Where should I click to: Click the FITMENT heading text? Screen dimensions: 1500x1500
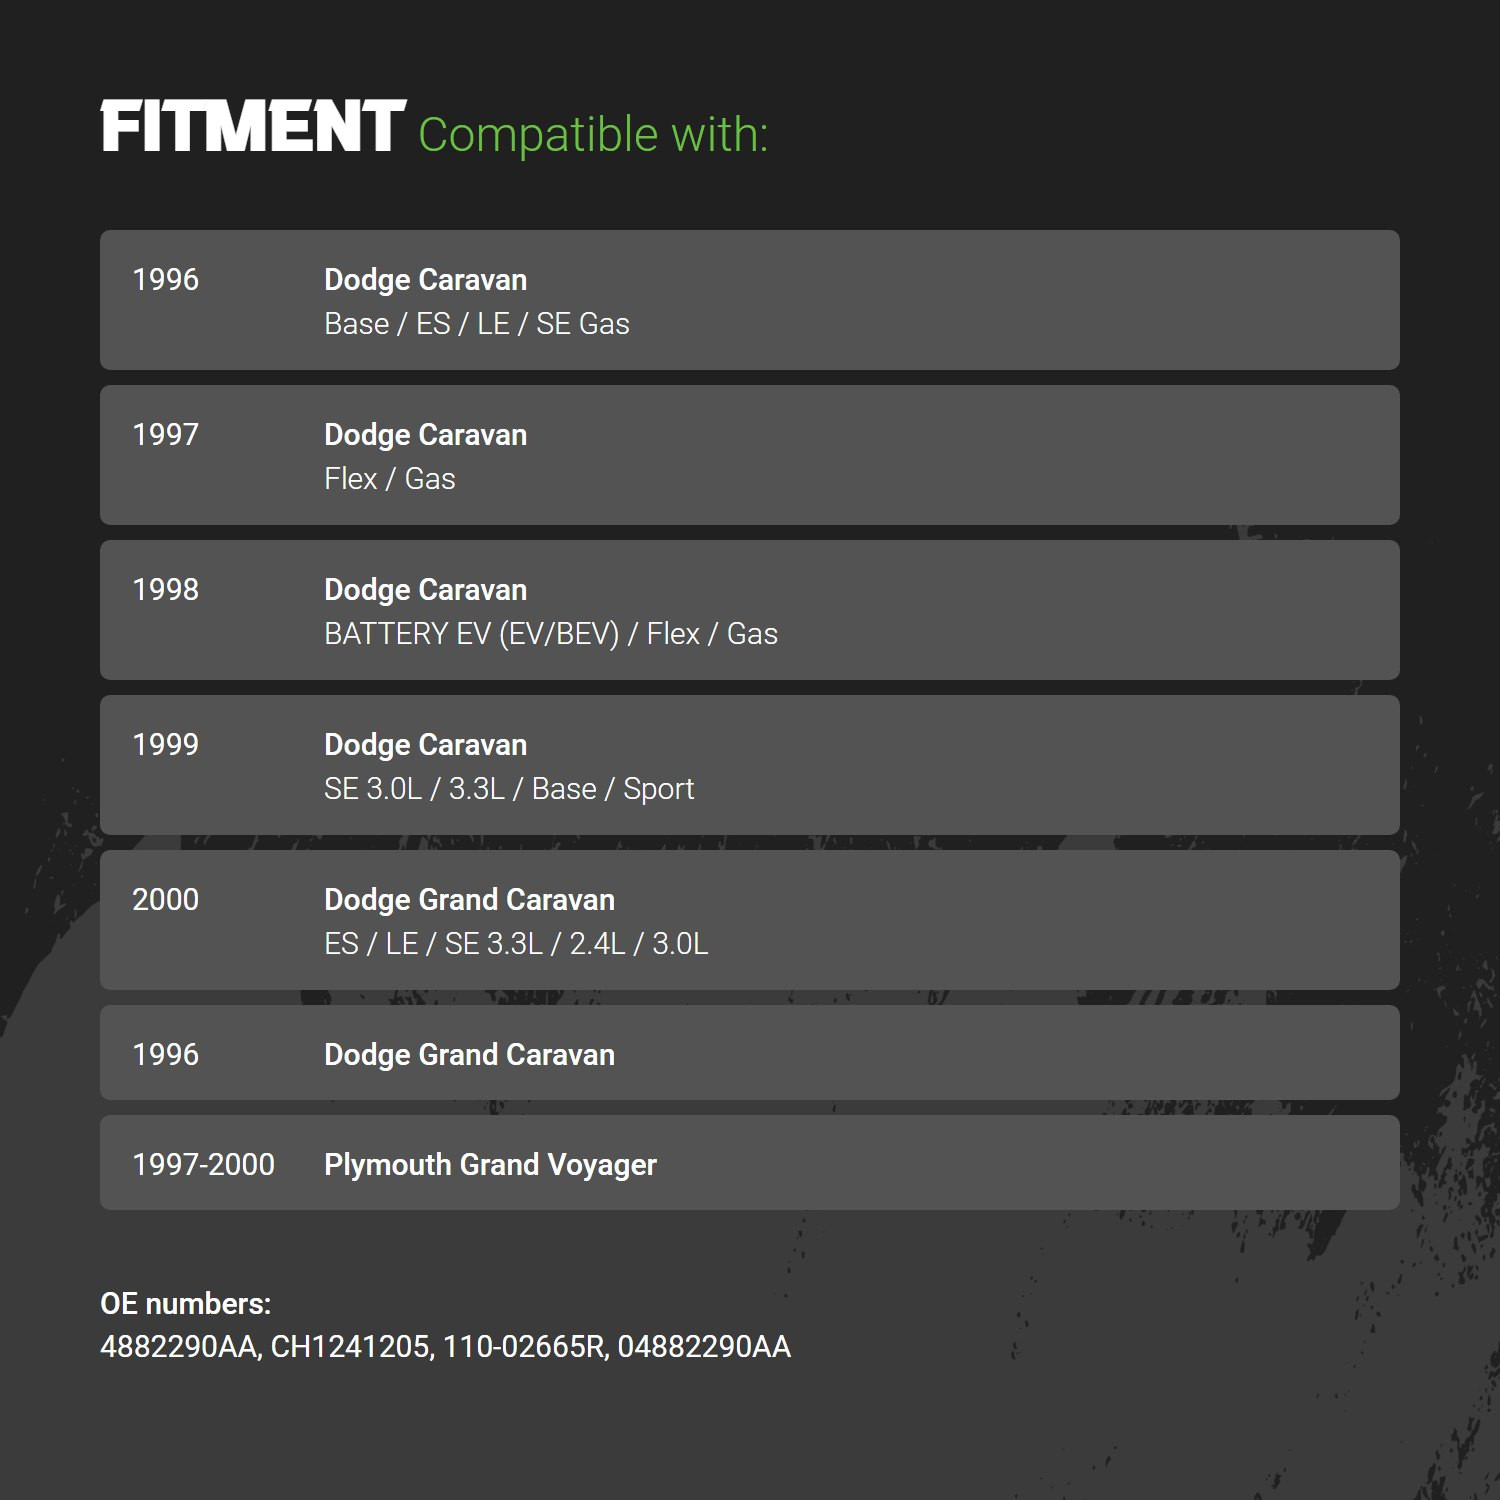pyautogui.click(x=253, y=127)
